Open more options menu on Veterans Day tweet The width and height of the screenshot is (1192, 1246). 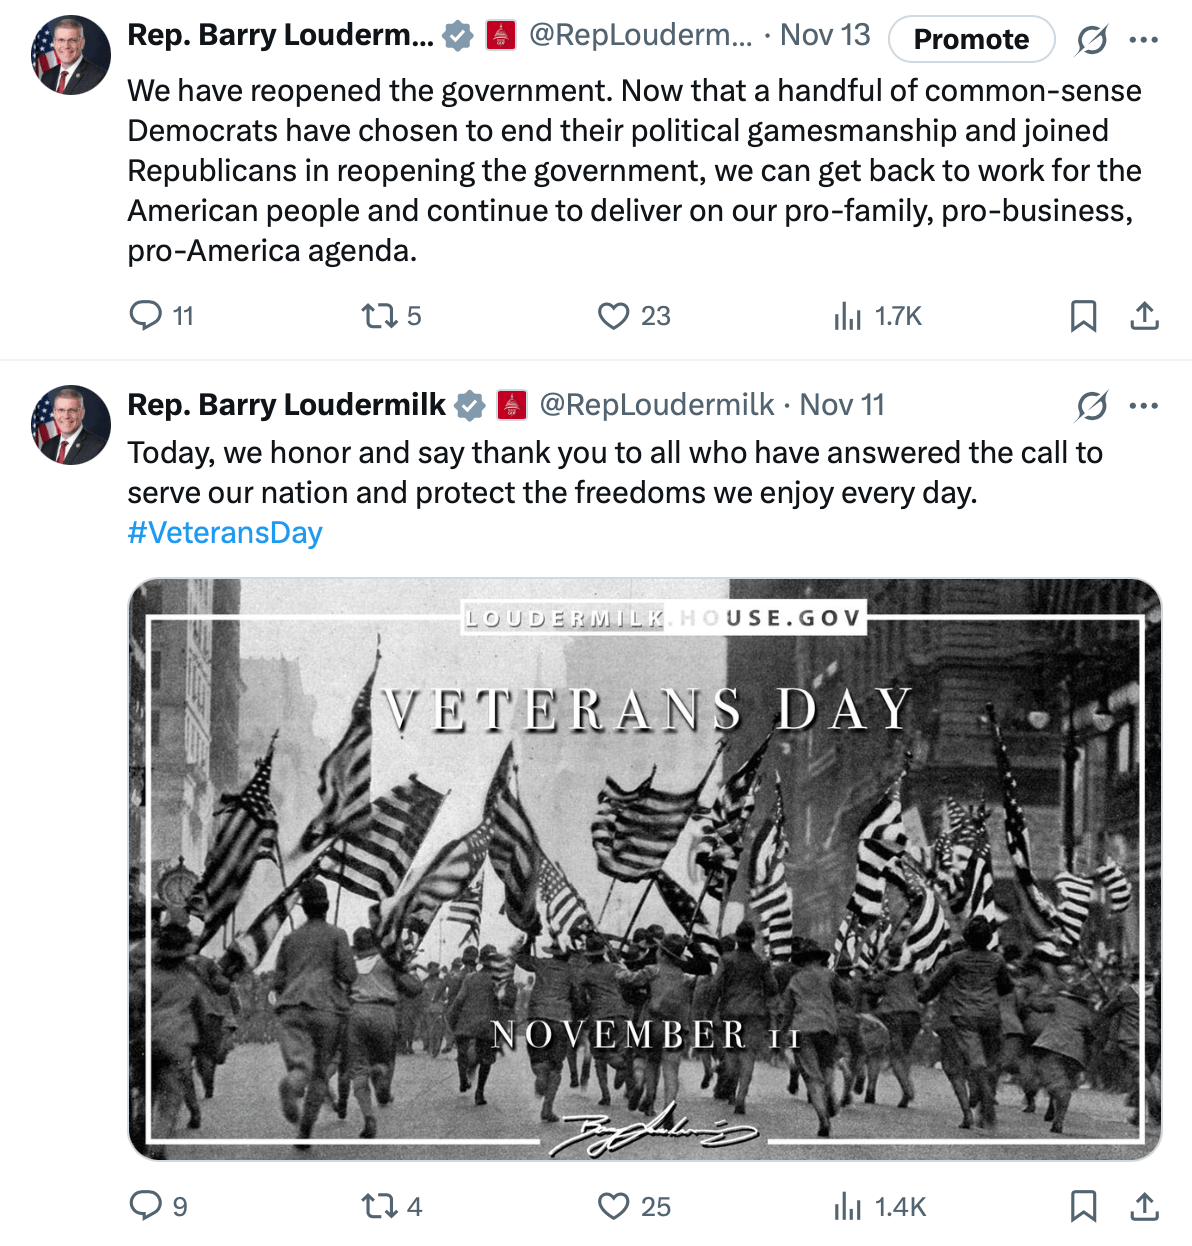tap(1143, 406)
